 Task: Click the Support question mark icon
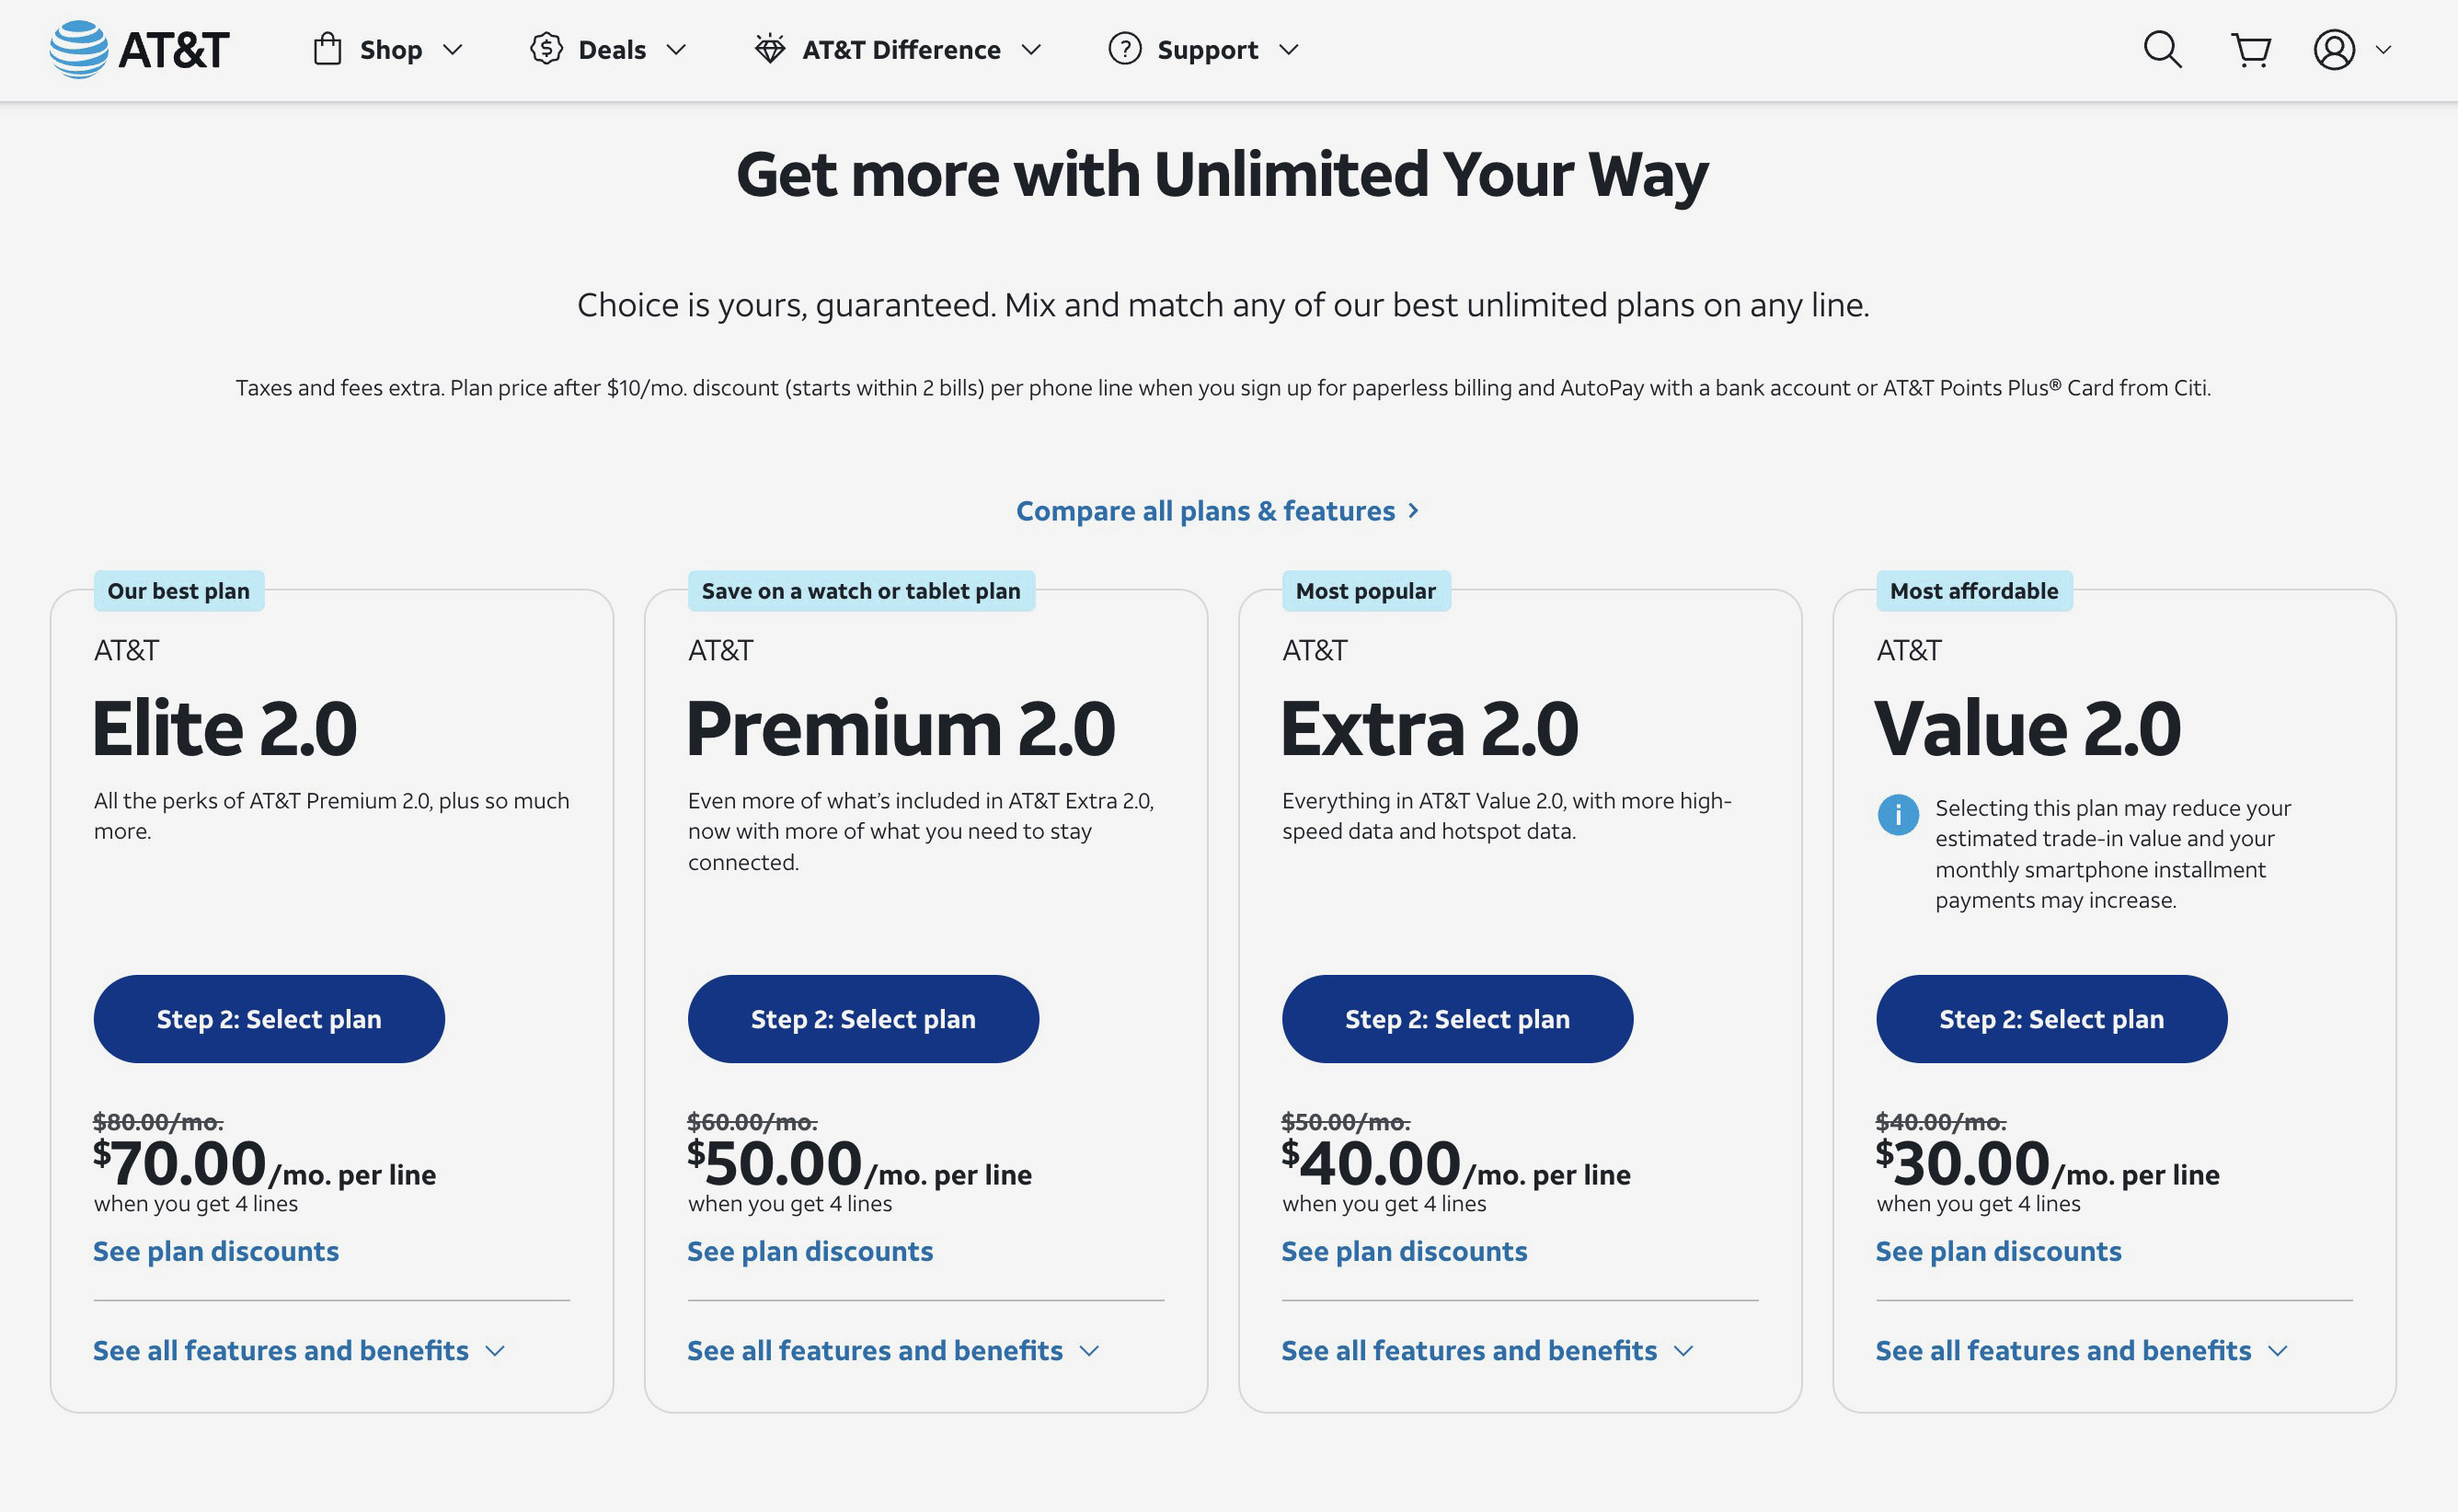1125,49
